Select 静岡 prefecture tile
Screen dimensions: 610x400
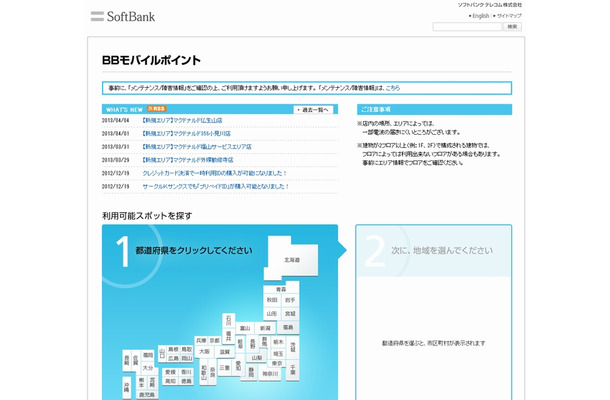coord(251,373)
